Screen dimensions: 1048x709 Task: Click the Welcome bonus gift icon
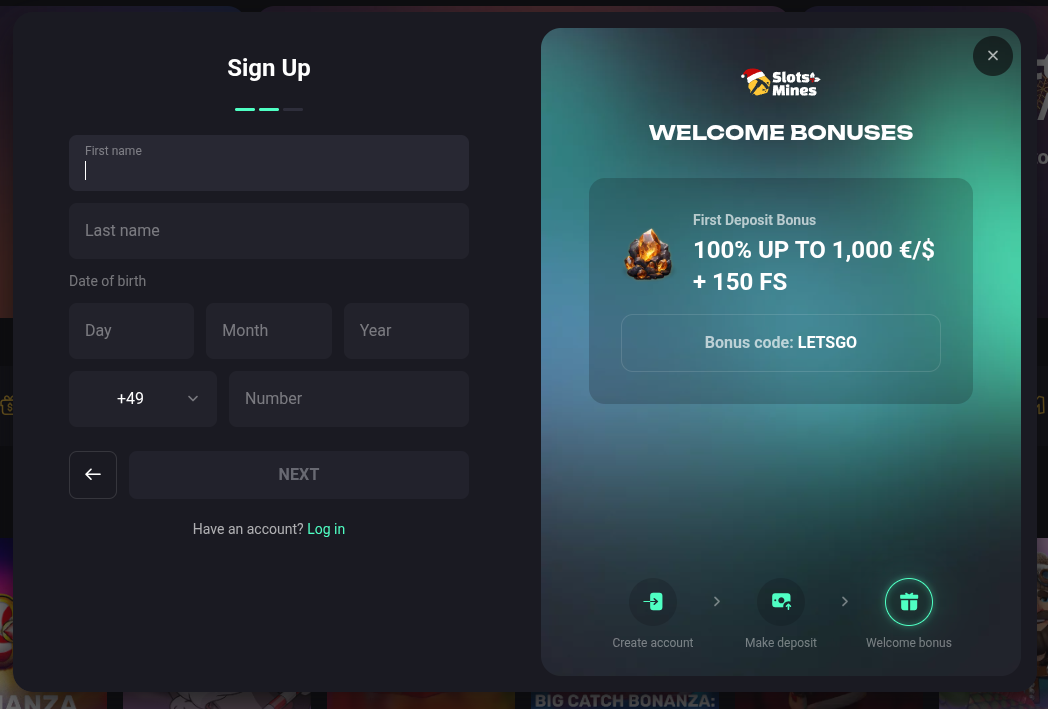tap(908, 601)
